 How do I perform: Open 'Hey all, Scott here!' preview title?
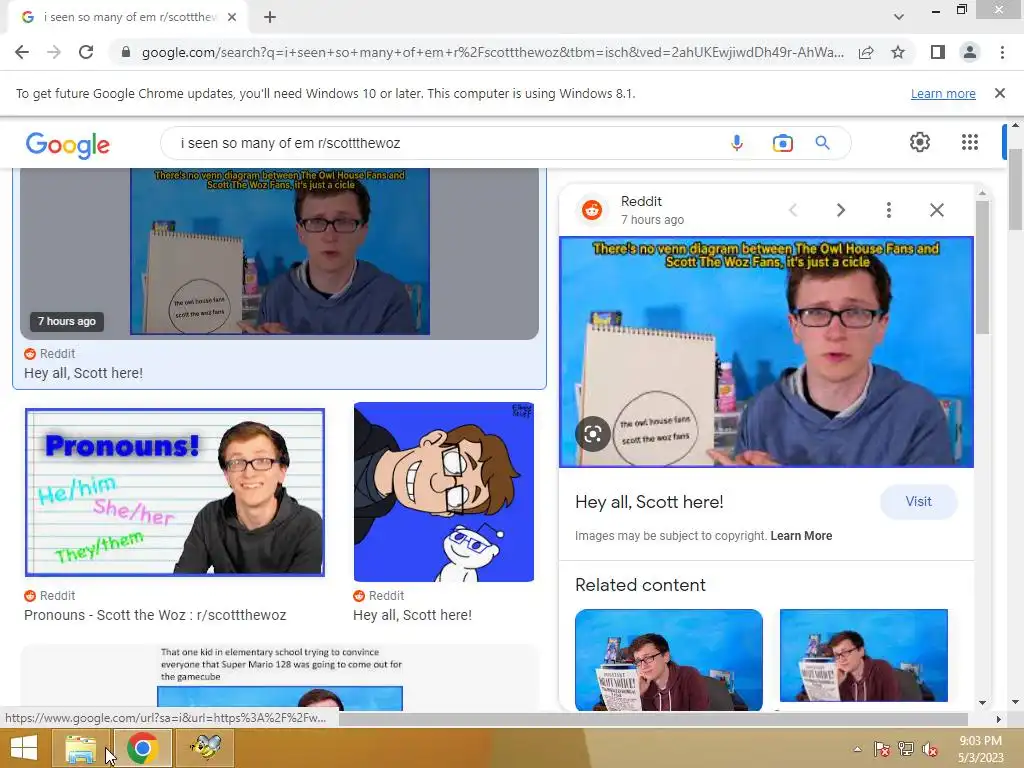pos(649,502)
